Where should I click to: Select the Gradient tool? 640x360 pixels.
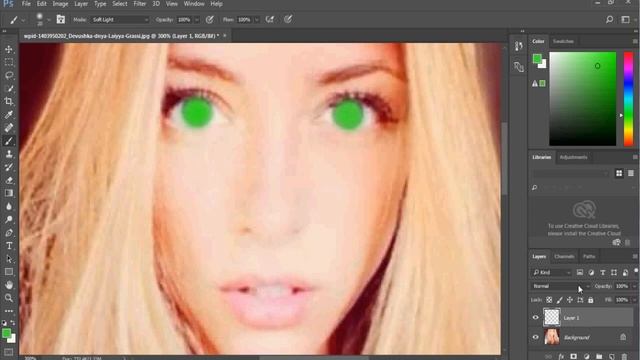pyautogui.click(x=9, y=193)
